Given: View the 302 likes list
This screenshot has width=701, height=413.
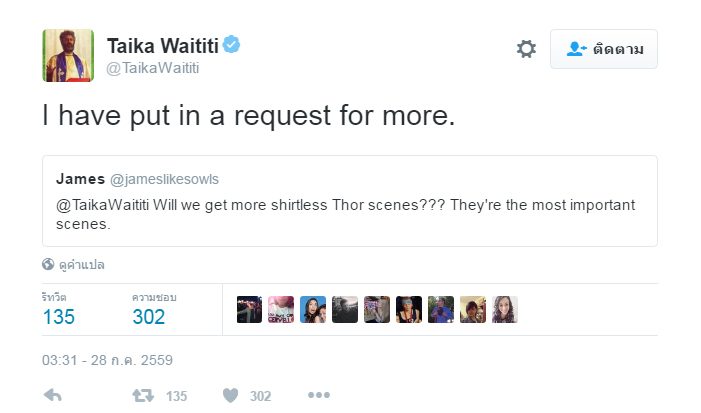Looking at the screenshot, I should pos(148,317).
